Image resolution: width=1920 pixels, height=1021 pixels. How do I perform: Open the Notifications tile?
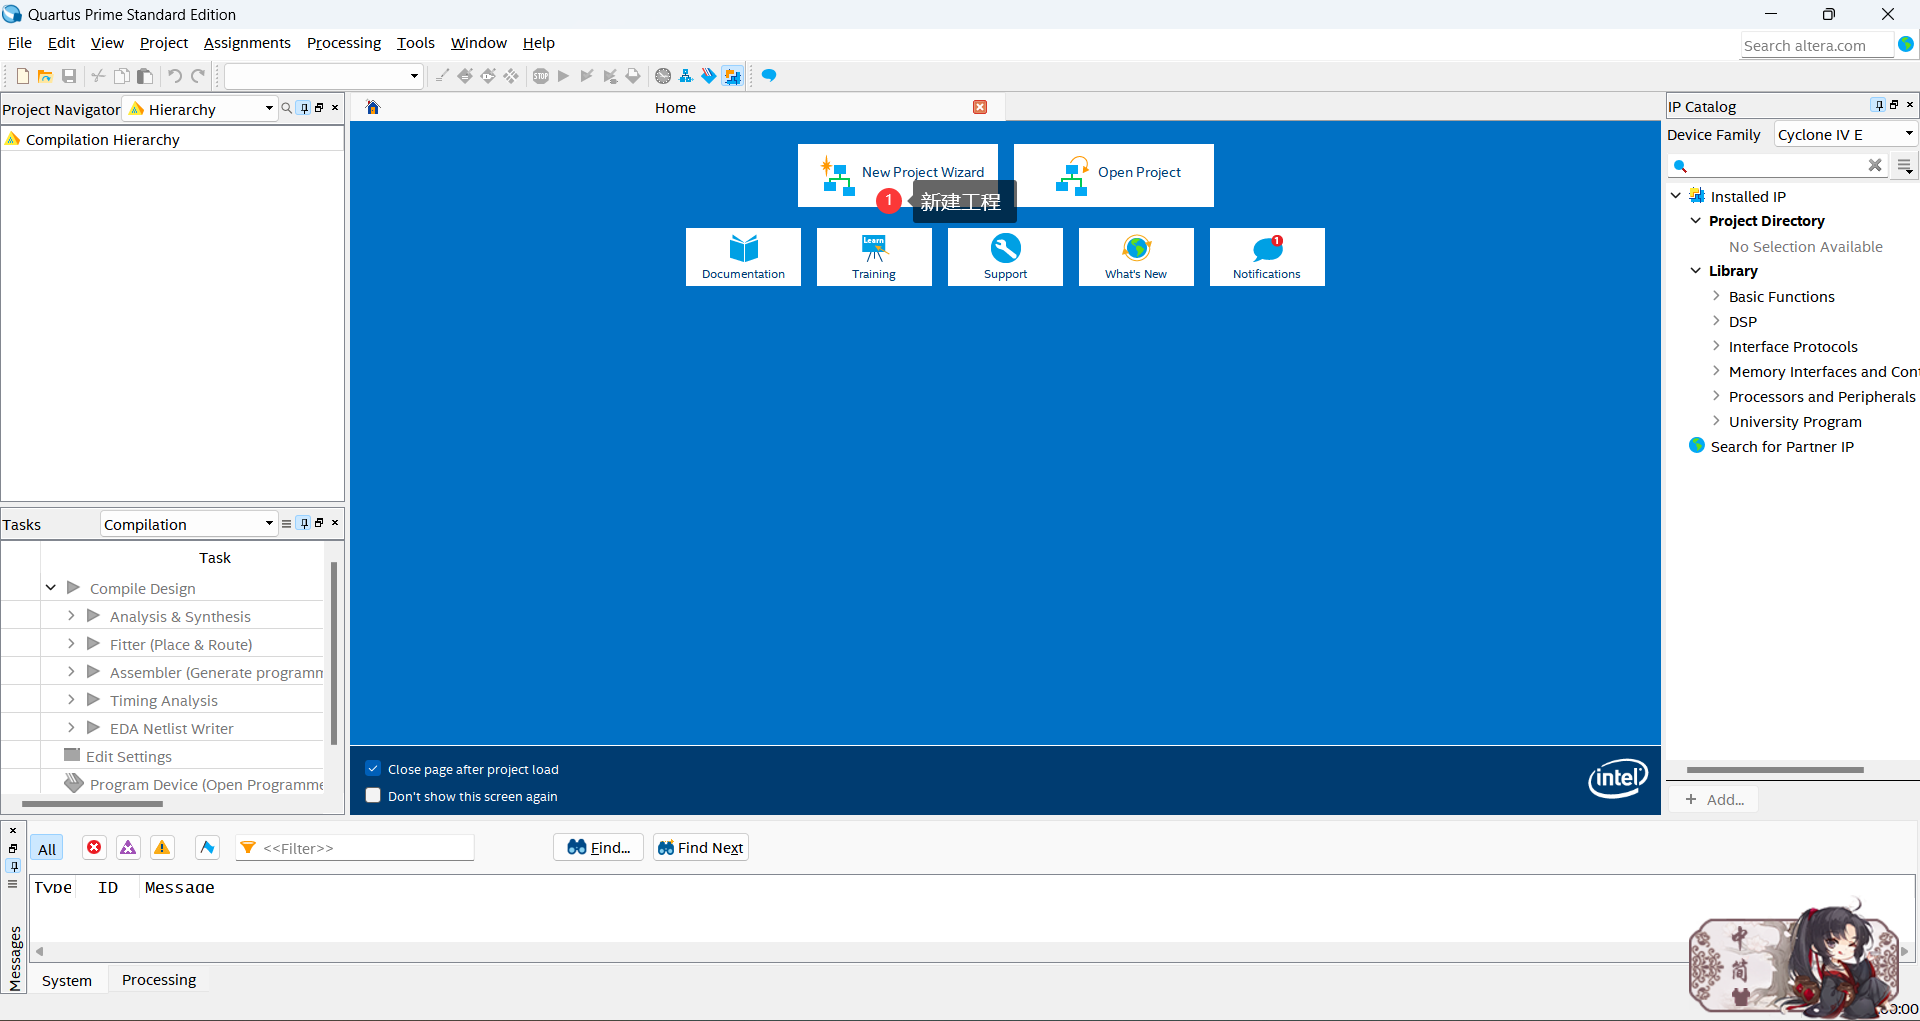coord(1267,257)
